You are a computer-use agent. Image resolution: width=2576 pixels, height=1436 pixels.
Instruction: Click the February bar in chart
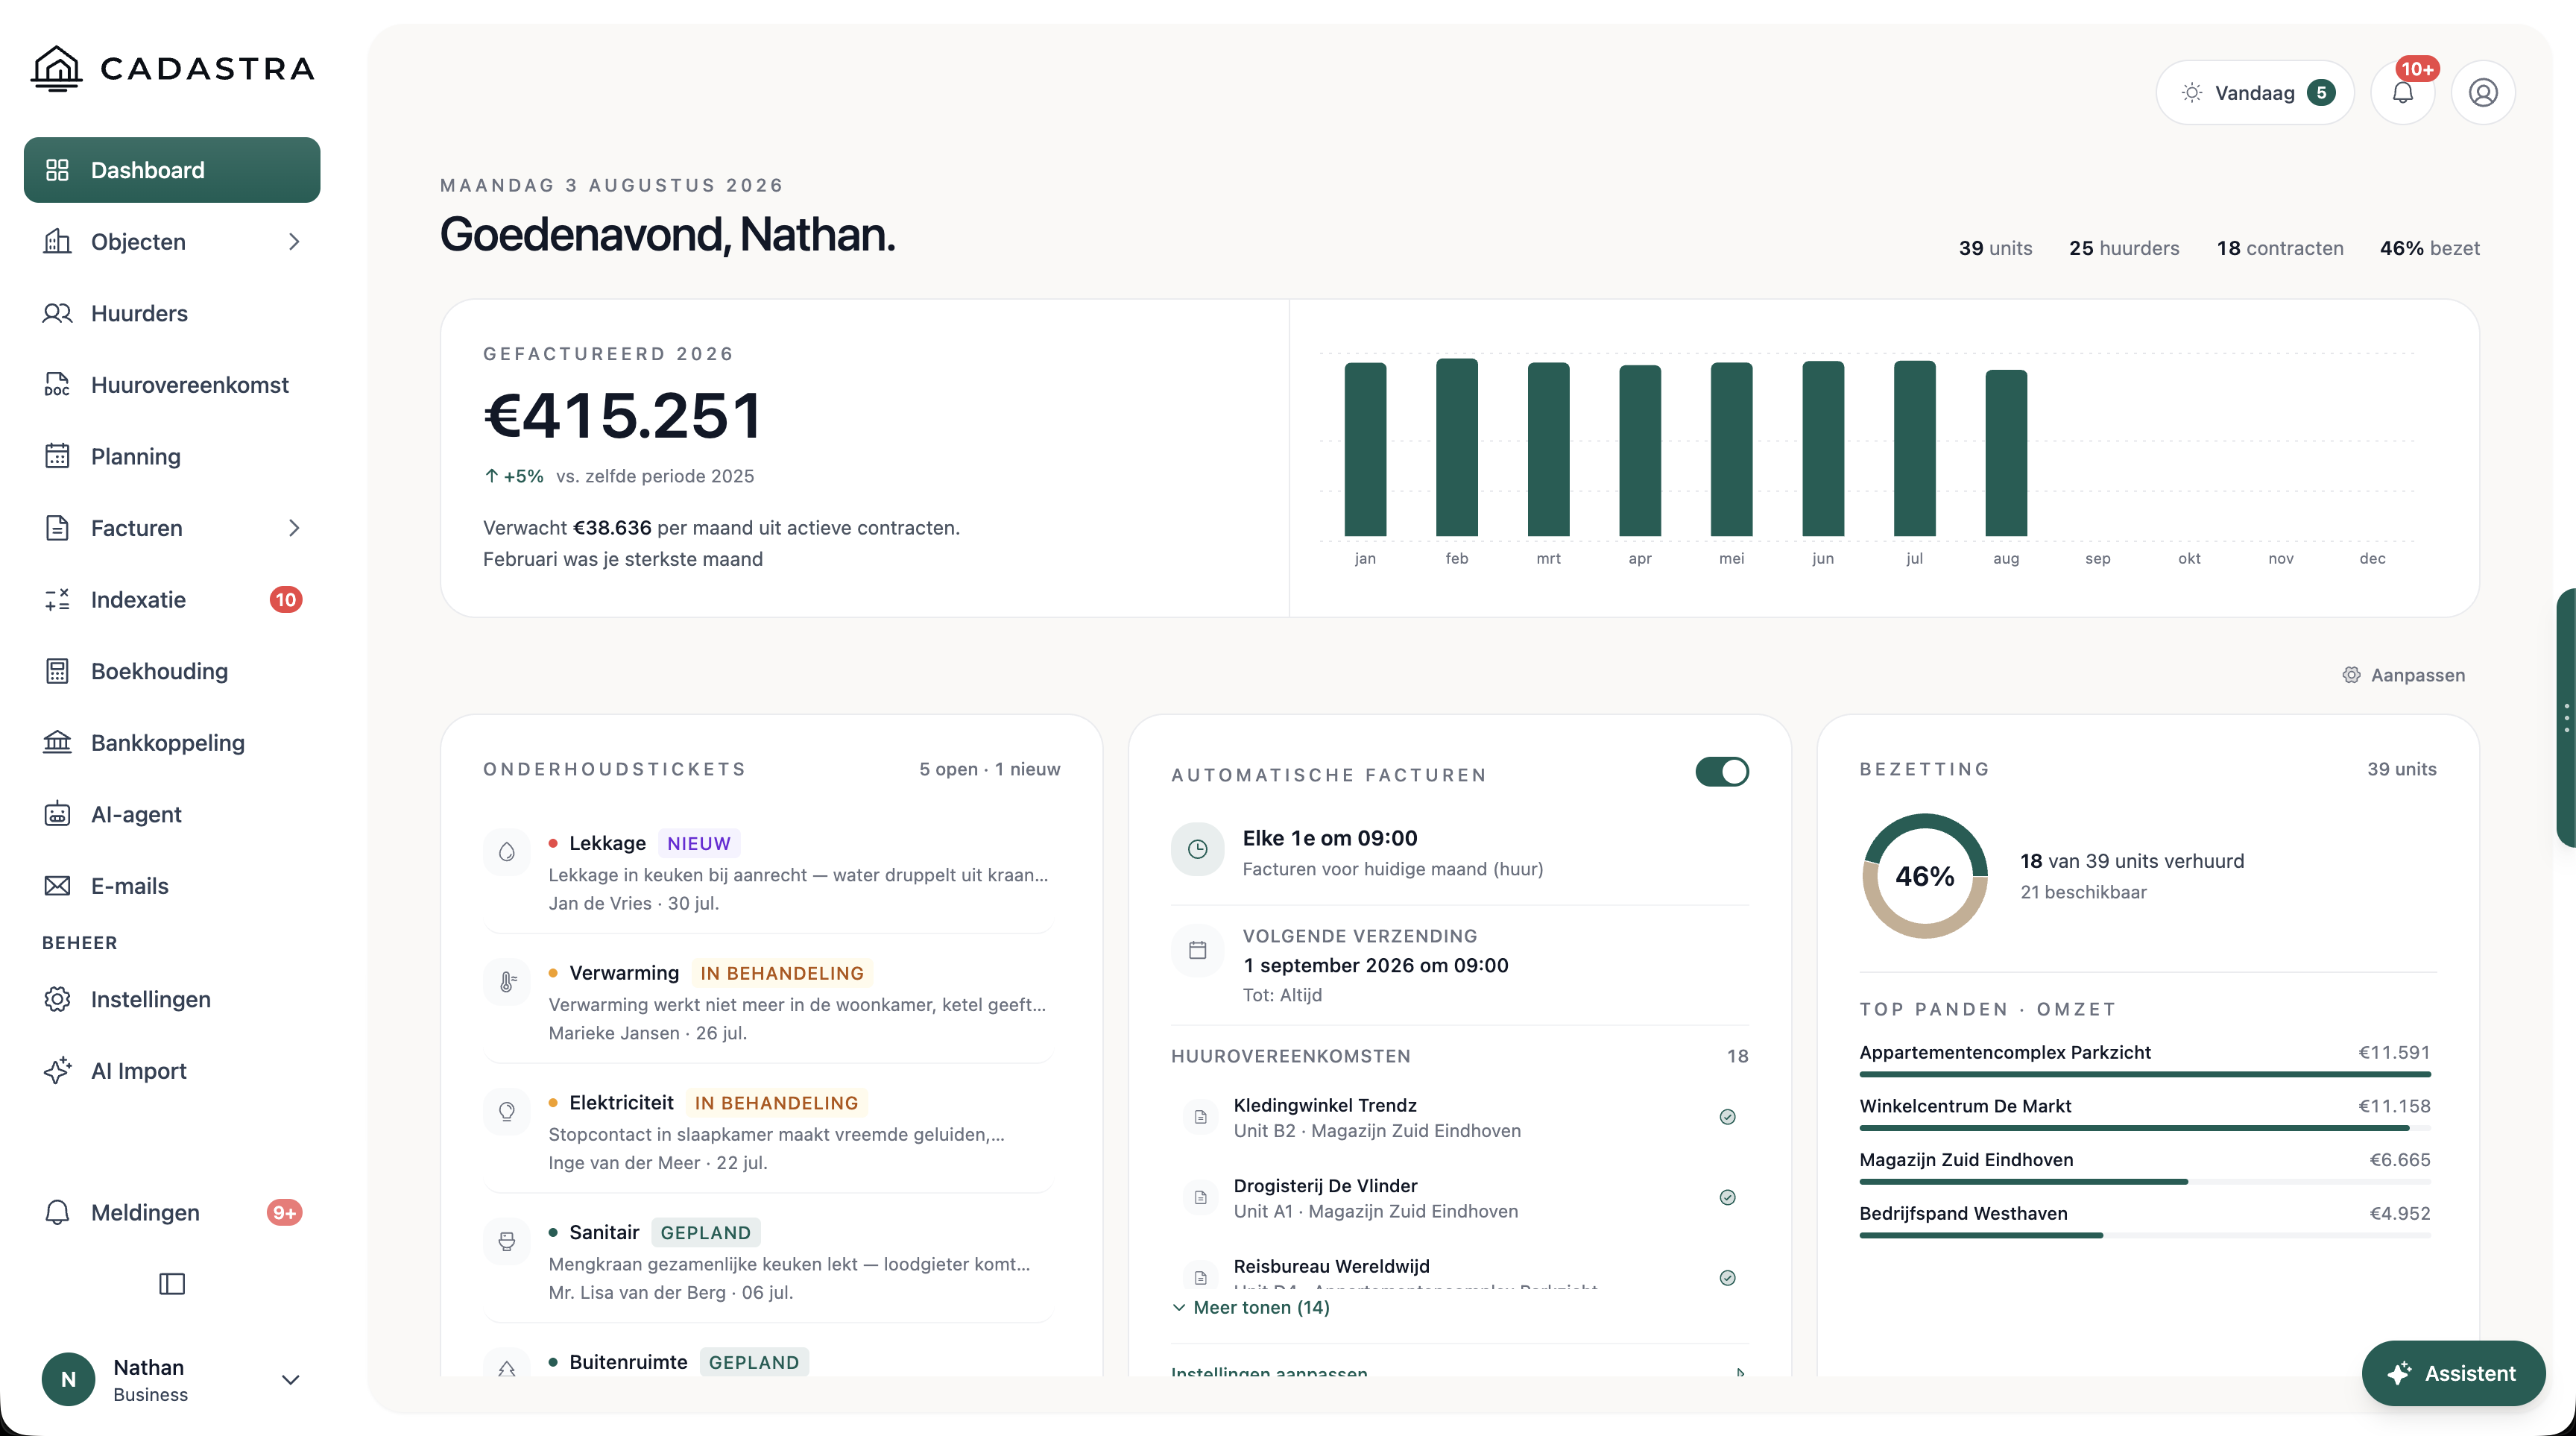[x=1456, y=447]
